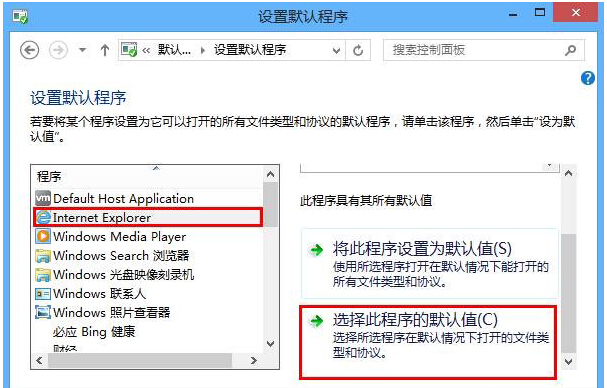Refresh the current page
Screen dimensions: 607x388
click(x=358, y=50)
